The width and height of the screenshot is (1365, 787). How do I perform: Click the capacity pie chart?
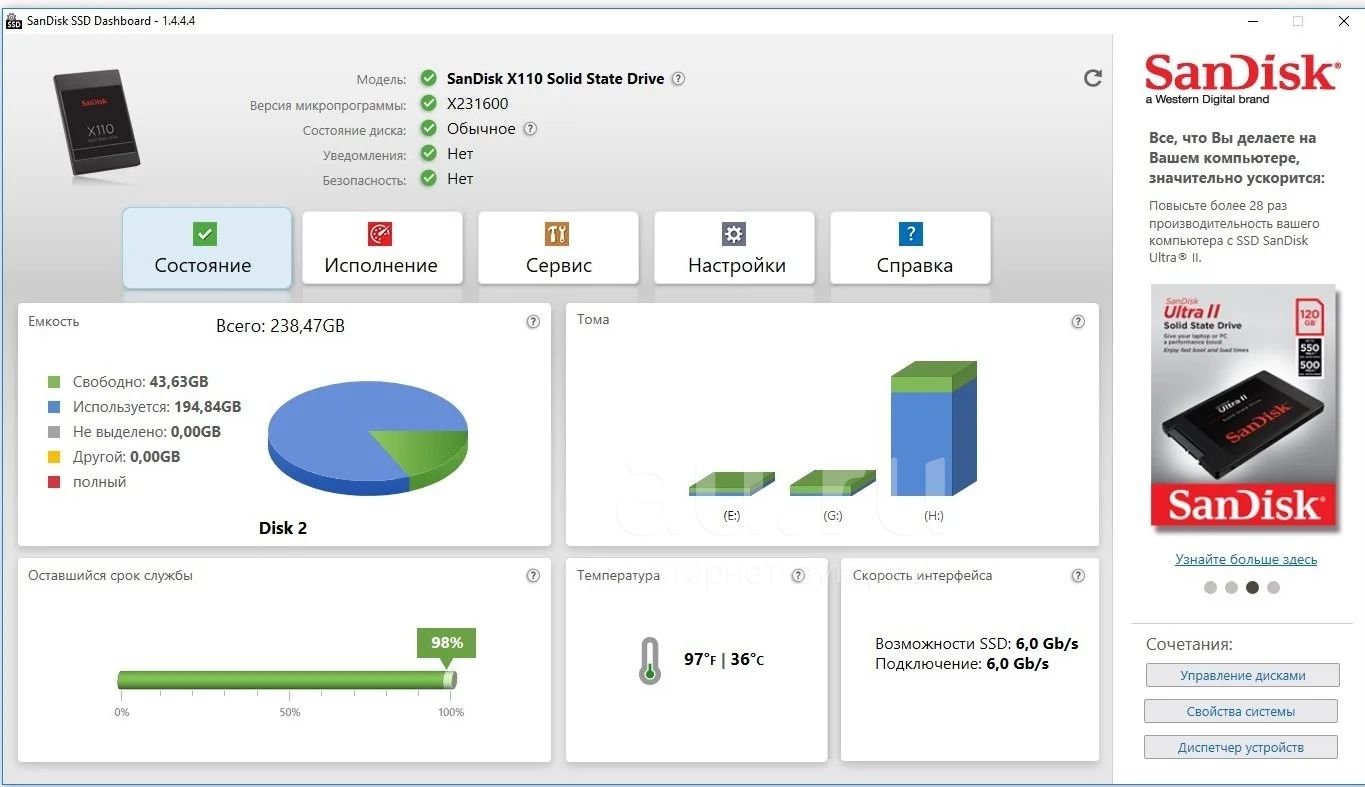368,437
